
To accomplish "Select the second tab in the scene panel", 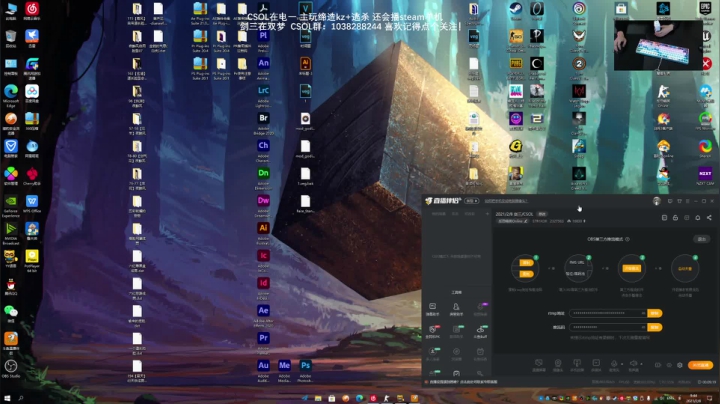I will click(x=455, y=214).
